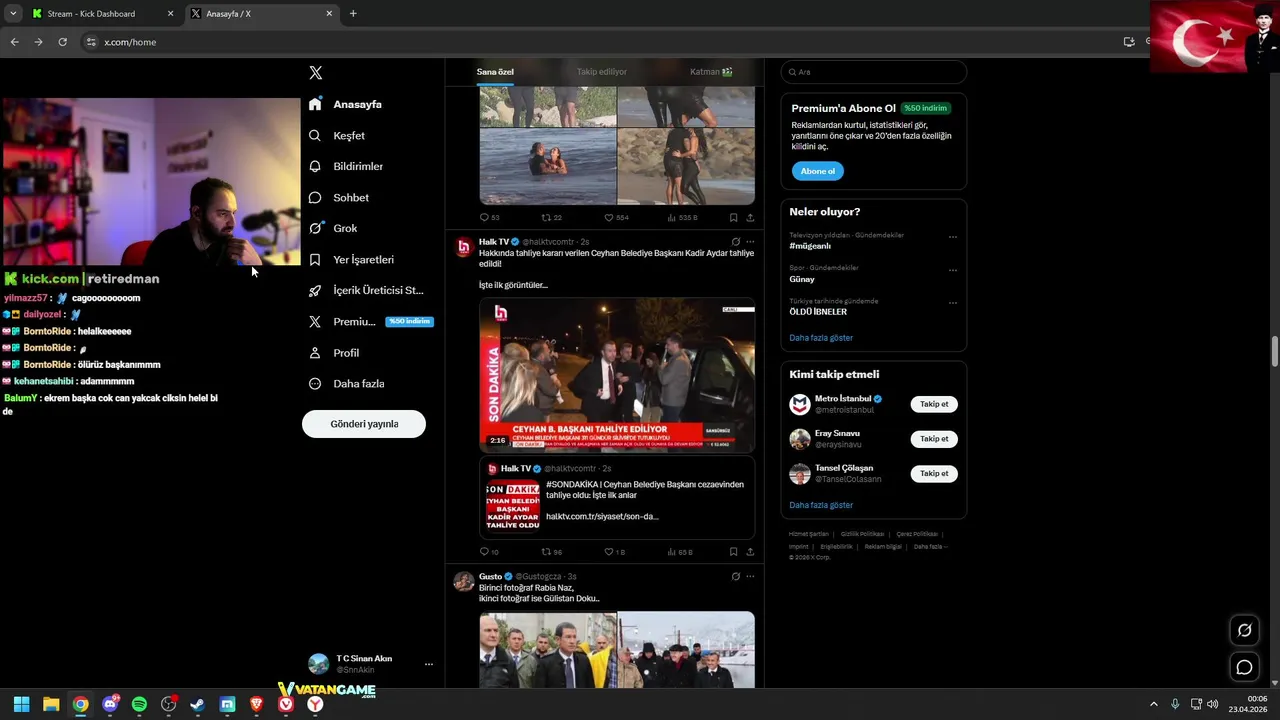The width and height of the screenshot is (1280, 720).
Task: Open options for the #mügeanlı trend
Action: (x=953, y=238)
